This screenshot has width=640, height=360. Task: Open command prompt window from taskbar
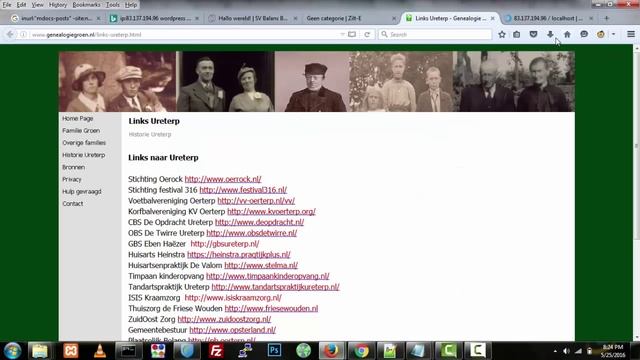[129, 351]
